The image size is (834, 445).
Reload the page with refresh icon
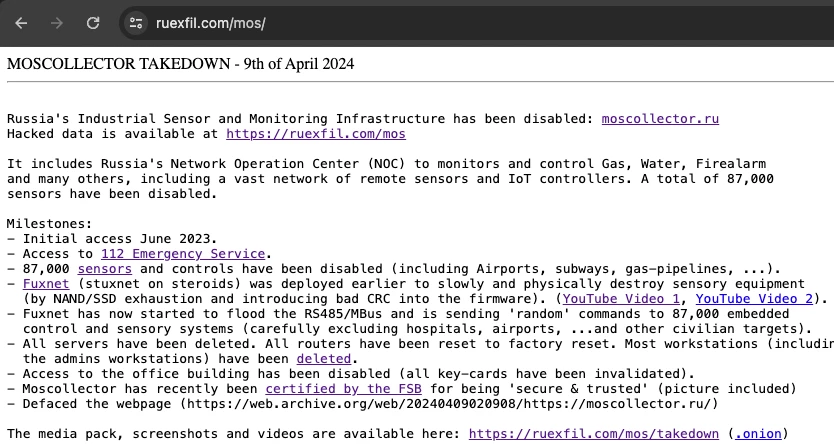pos(93,22)
